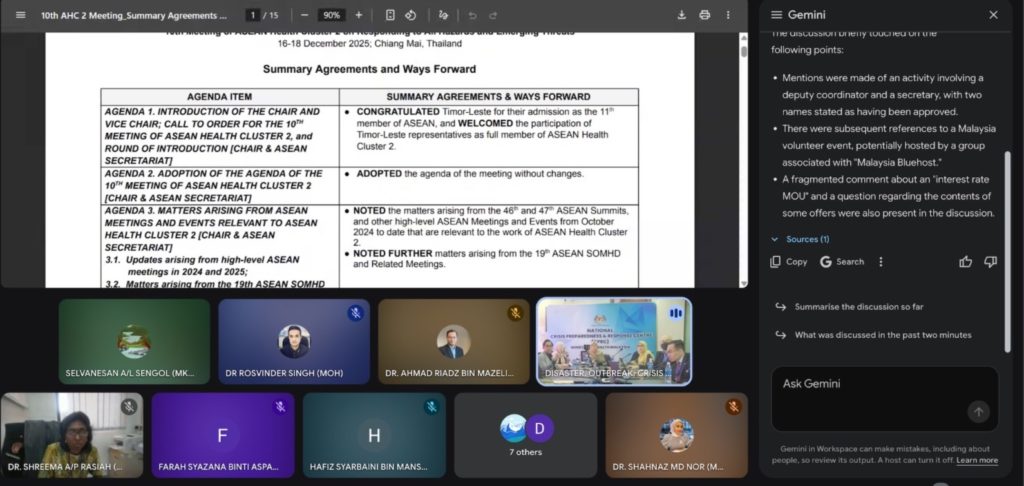Viewport: 1024px width, 486px height.
Task: Zoom out of the PDF document
Action: point(304,15)
